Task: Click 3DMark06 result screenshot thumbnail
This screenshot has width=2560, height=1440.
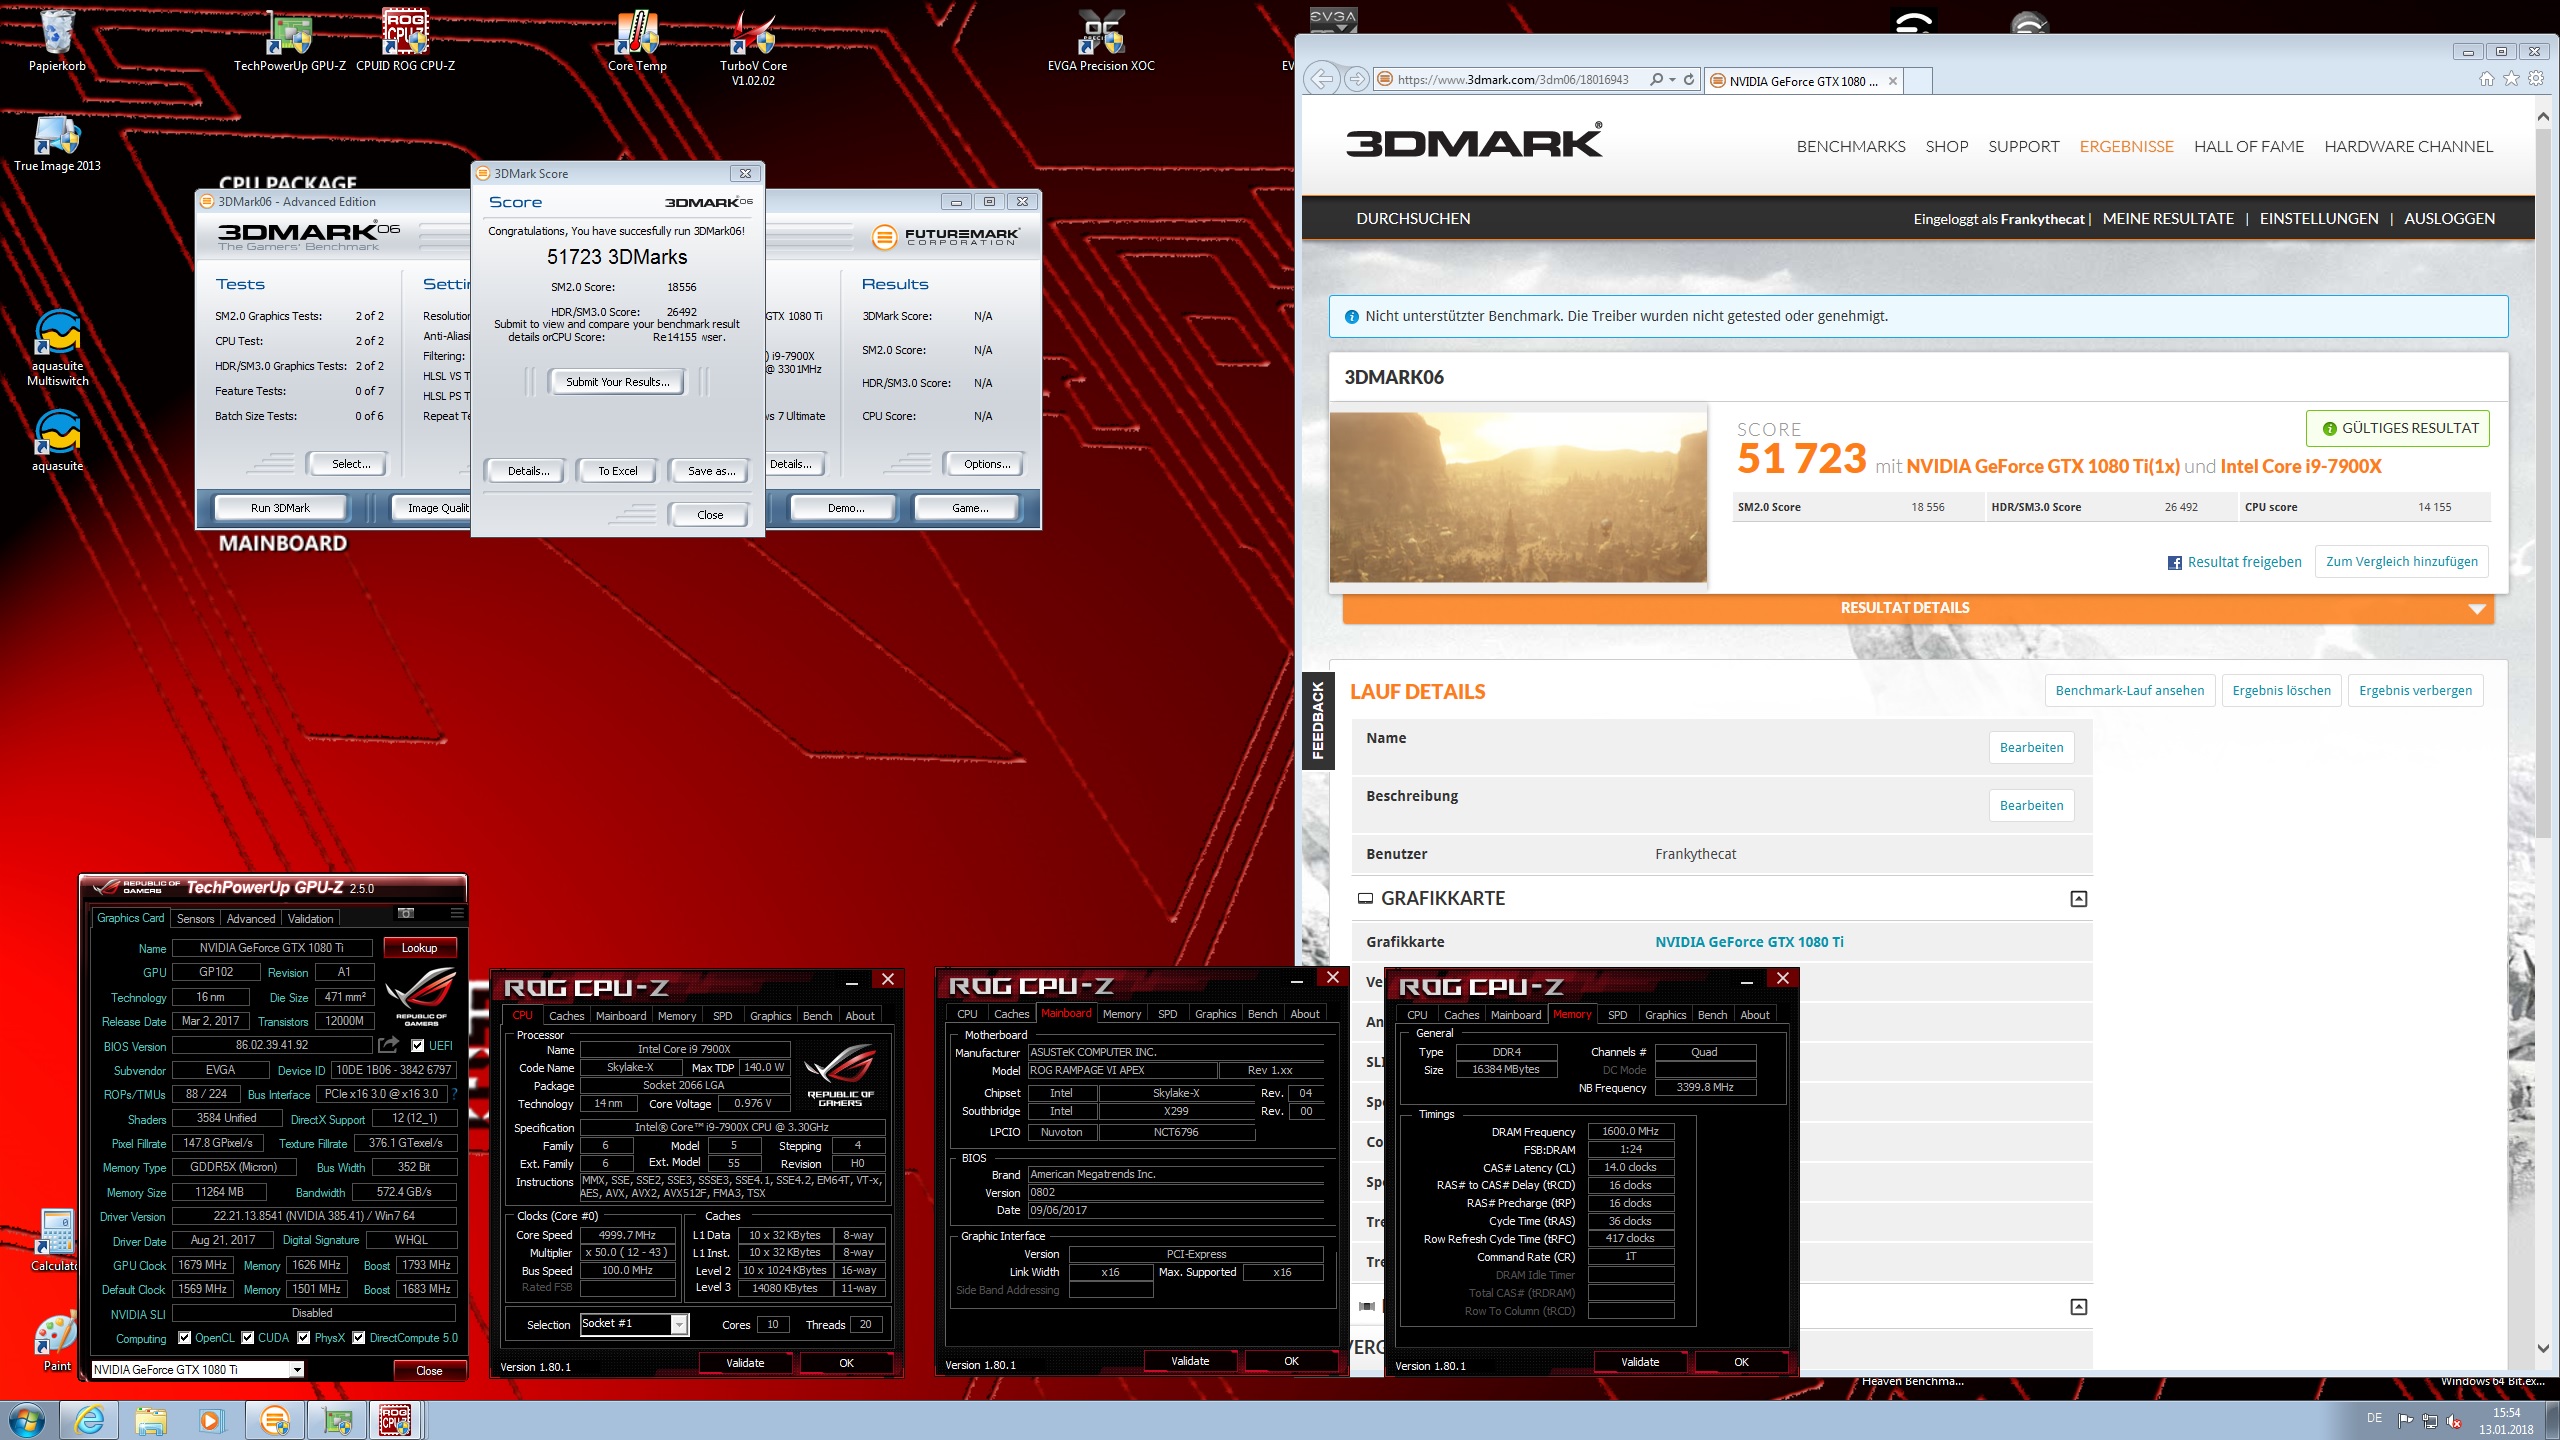Action: tap(1518, 497)
